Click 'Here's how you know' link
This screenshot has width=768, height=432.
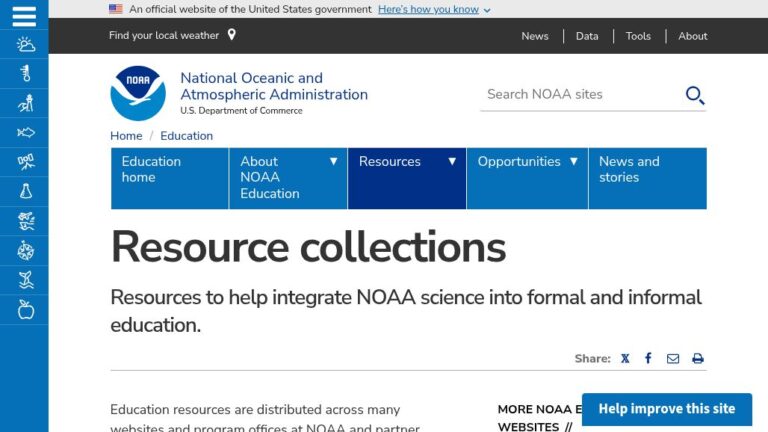pyautogui.click(x=429, y=9)
